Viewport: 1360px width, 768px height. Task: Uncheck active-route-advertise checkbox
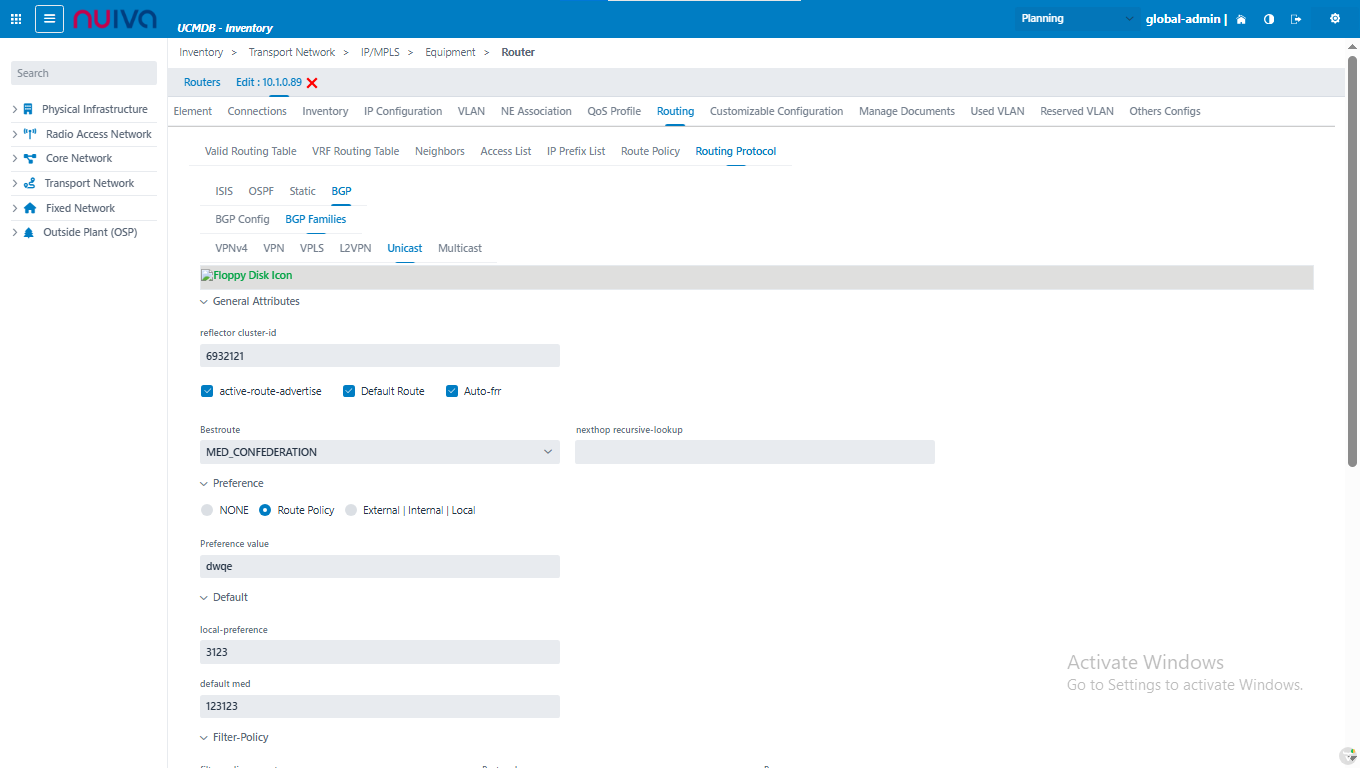point(207,391)
